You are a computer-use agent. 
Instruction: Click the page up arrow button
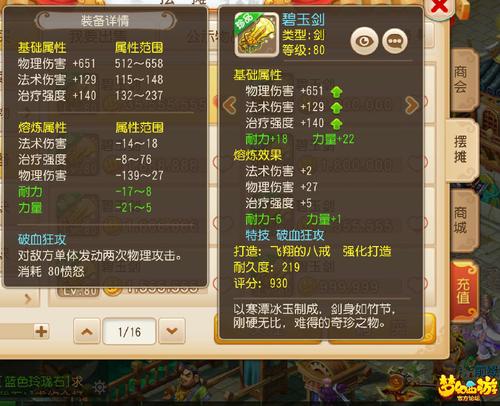[87, 331]
